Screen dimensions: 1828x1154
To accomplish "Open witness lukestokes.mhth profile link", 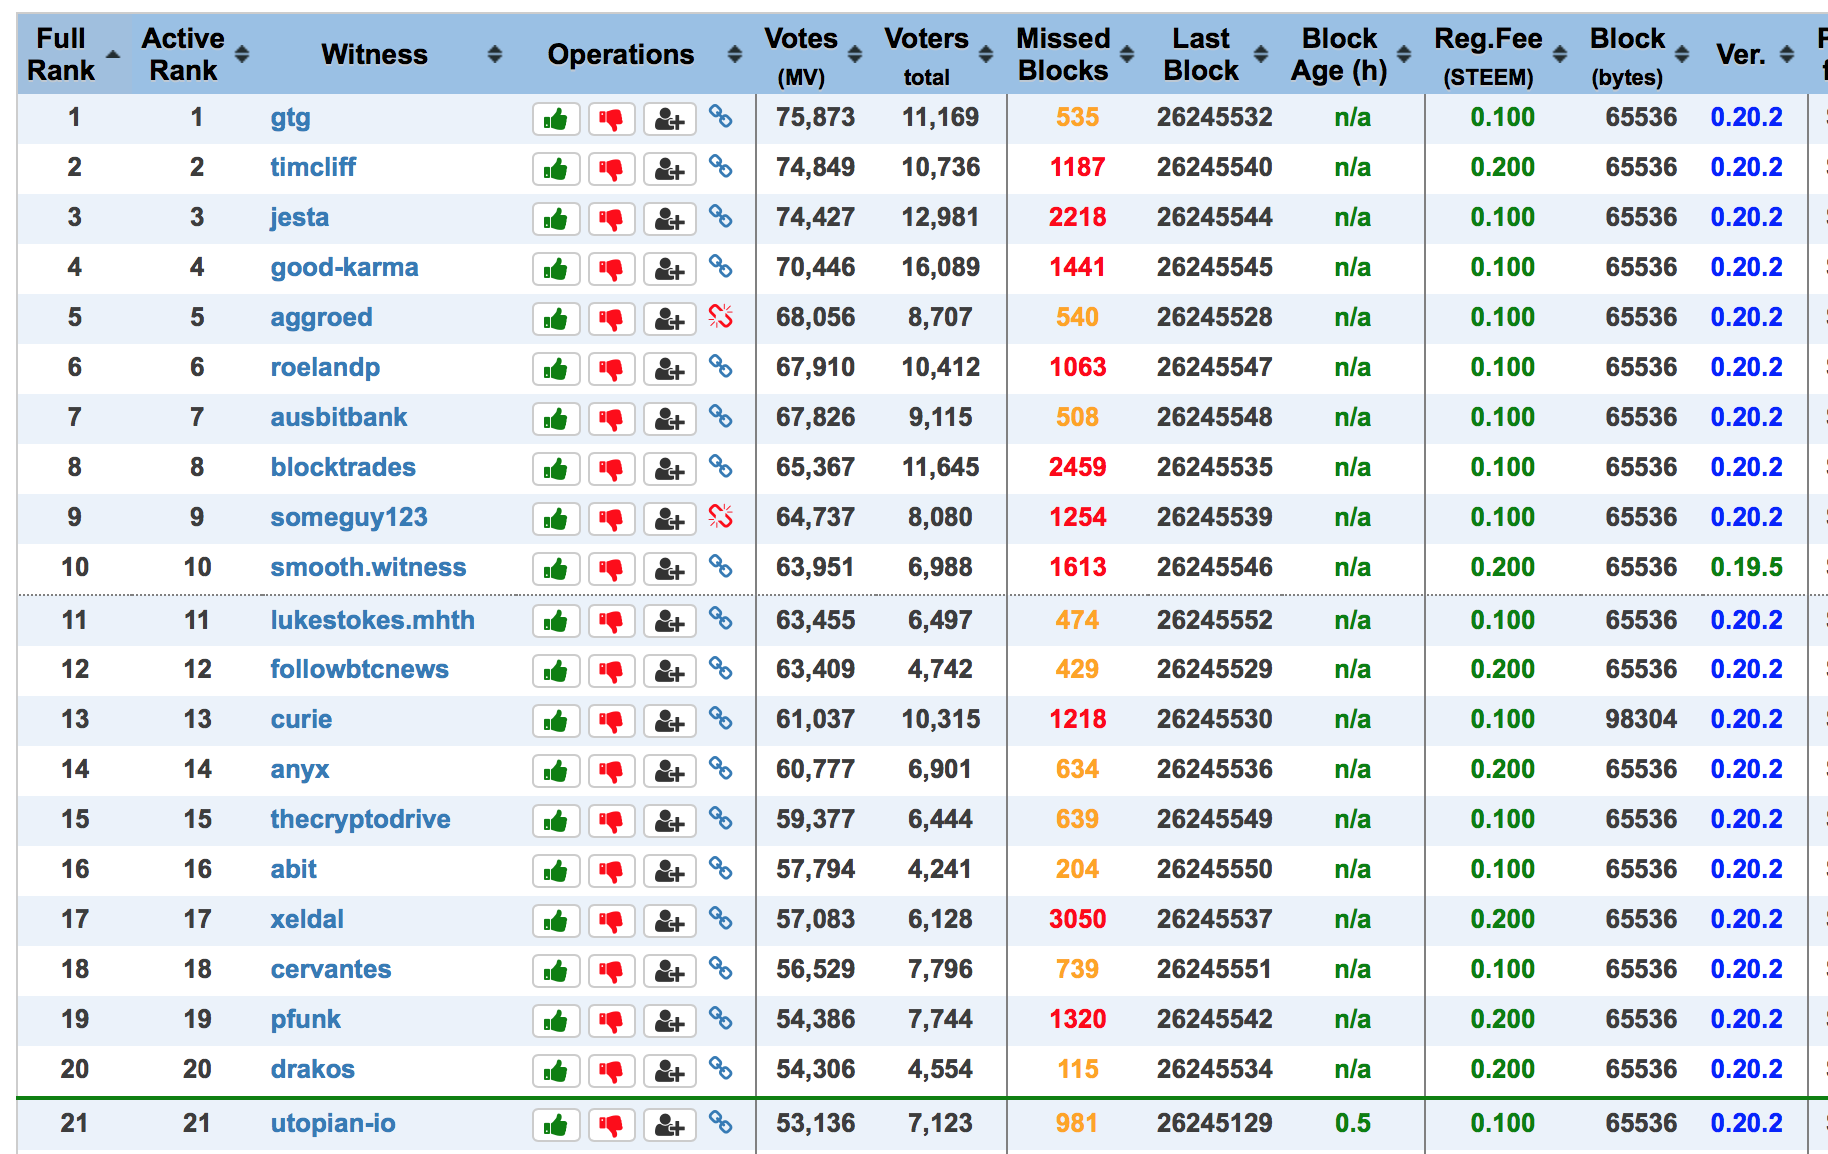I will pos(372,620).
